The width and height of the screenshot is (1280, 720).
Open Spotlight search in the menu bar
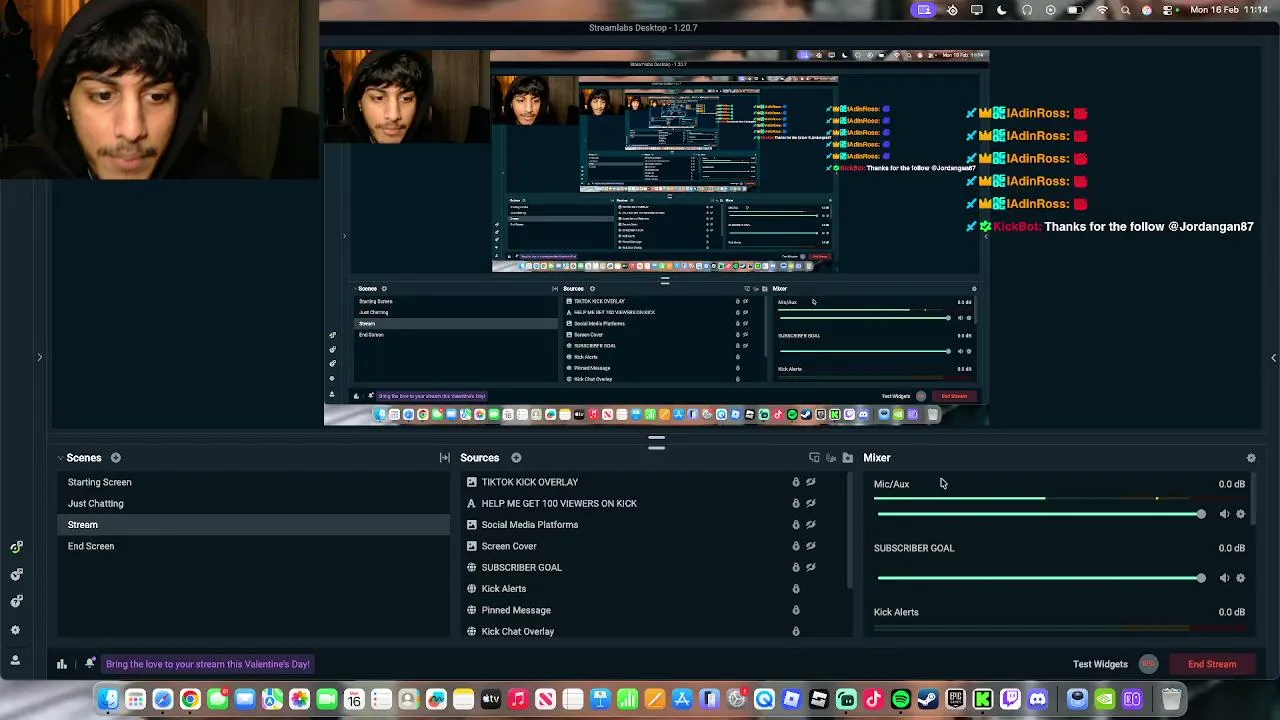click(x=1125, y=10)
